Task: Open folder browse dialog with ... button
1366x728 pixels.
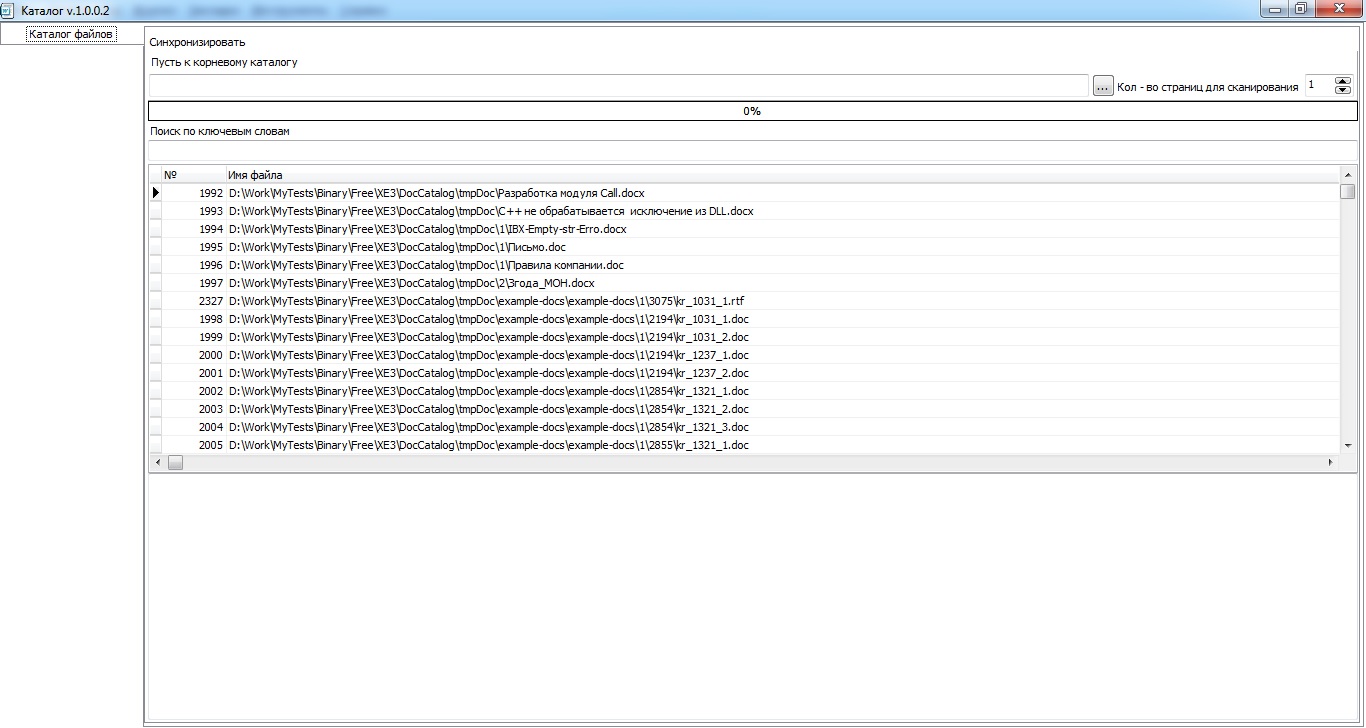Action: pos(1103,86)
